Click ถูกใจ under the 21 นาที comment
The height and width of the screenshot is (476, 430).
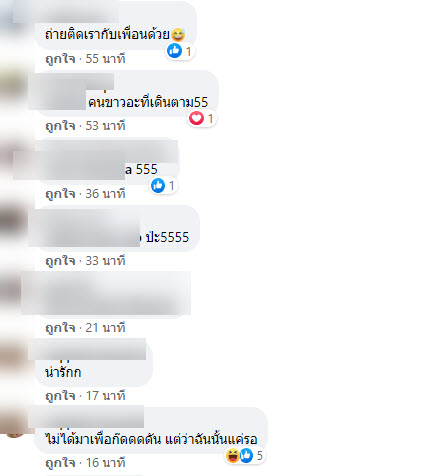(x=60, y=328)
